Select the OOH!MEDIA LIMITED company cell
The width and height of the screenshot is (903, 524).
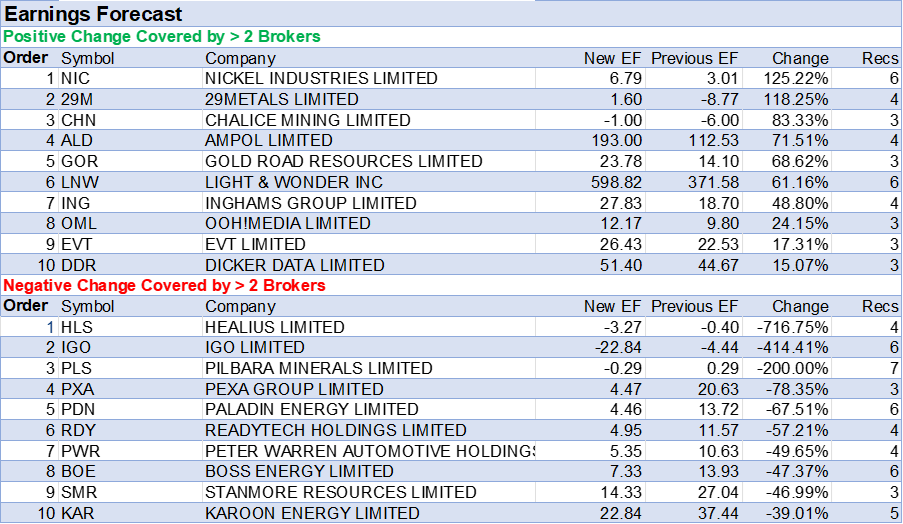tap(287, 224)
